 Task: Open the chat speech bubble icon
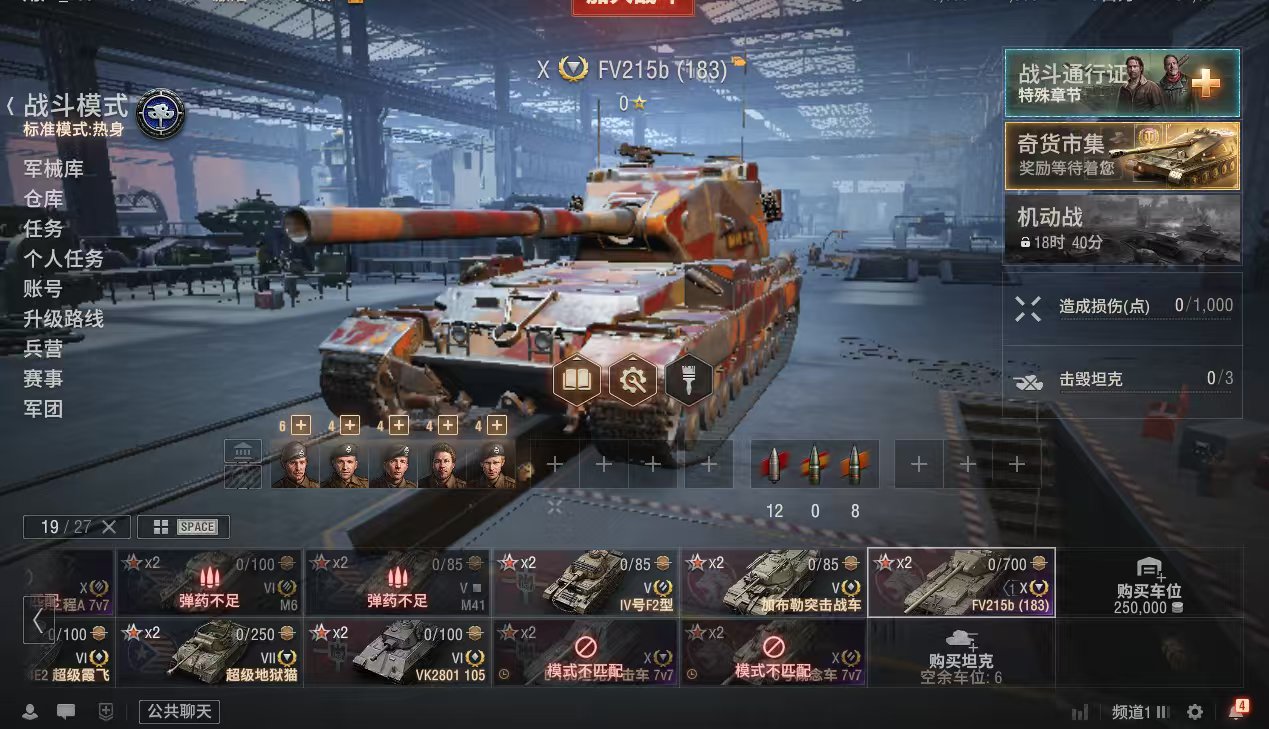coord(66,712)
